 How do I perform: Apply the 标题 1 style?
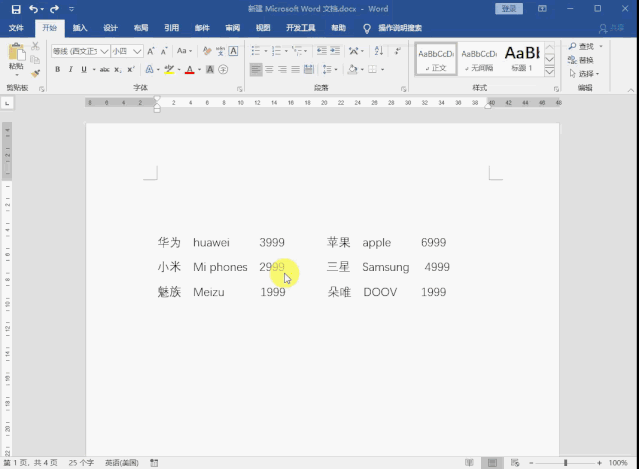tap(522, 59)
